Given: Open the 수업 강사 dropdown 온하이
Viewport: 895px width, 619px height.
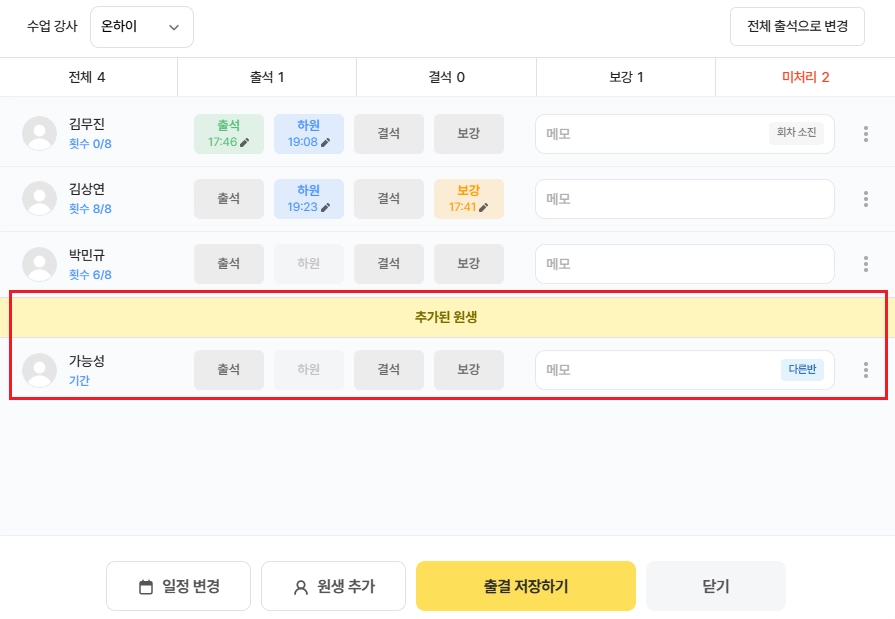Looking at the screenshot, I should point(141,27).
